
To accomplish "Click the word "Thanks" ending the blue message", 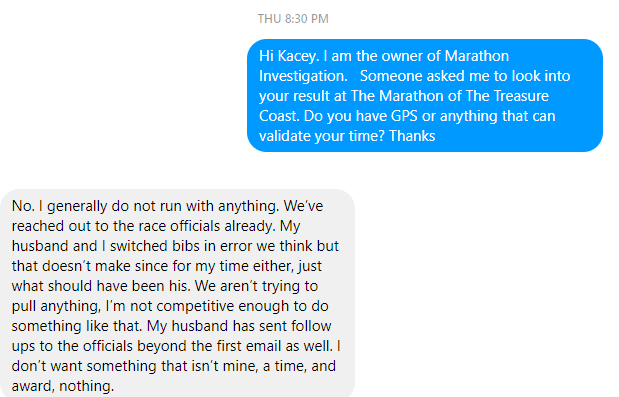I will tap(412, 136).
